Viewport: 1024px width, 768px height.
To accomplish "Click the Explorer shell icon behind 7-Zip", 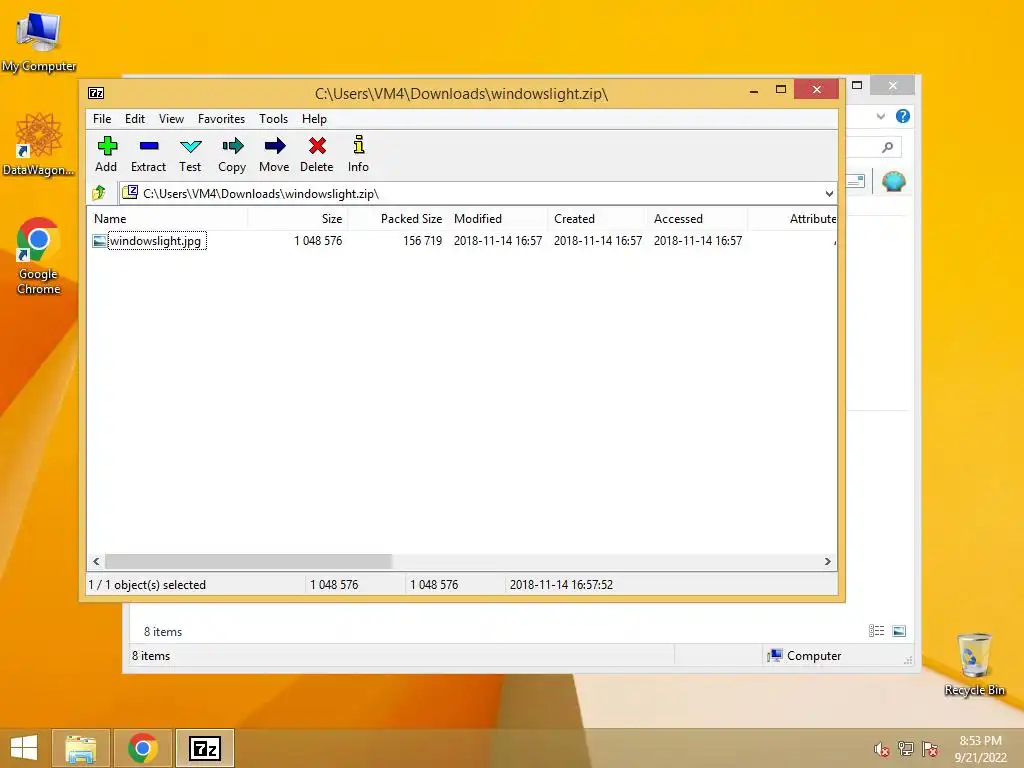I will tap(893, 181).
